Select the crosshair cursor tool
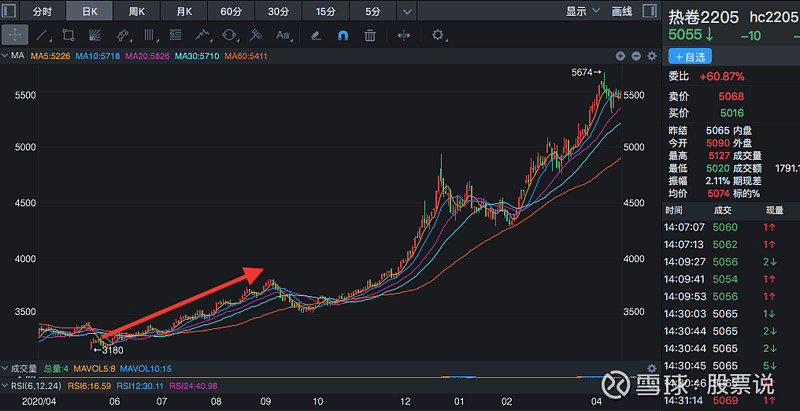The height and width of the screenshot is (411, 800). 15,35
